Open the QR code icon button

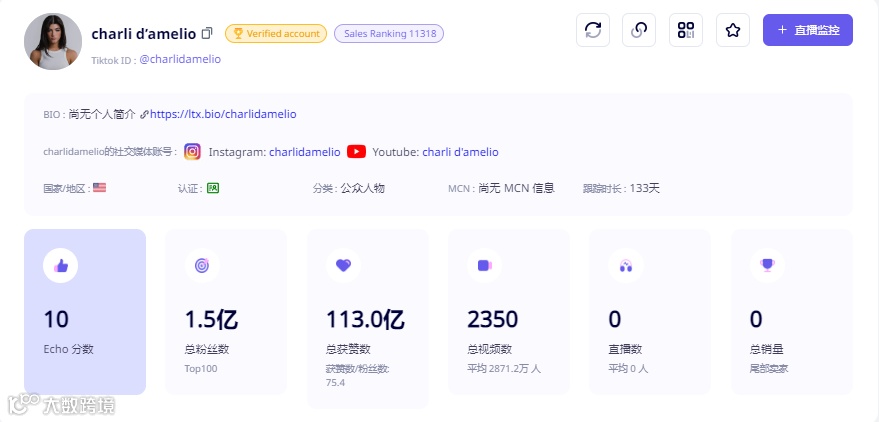tap(686, 30)
